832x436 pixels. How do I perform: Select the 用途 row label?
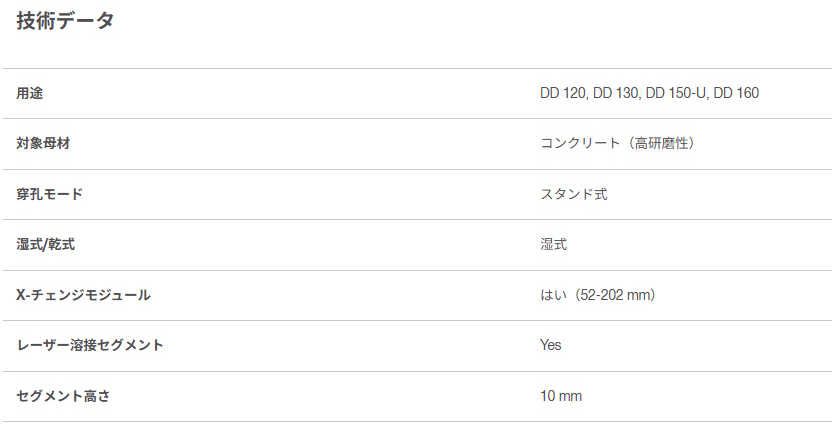(30, 93)
